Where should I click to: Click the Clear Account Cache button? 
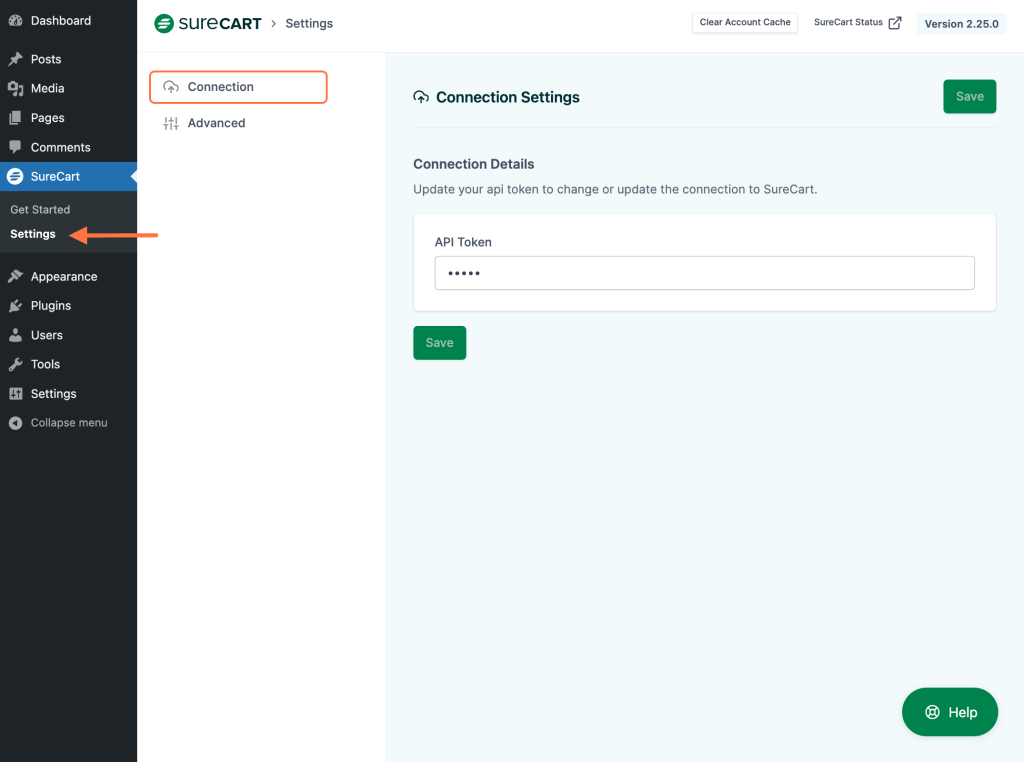[744, 22]
